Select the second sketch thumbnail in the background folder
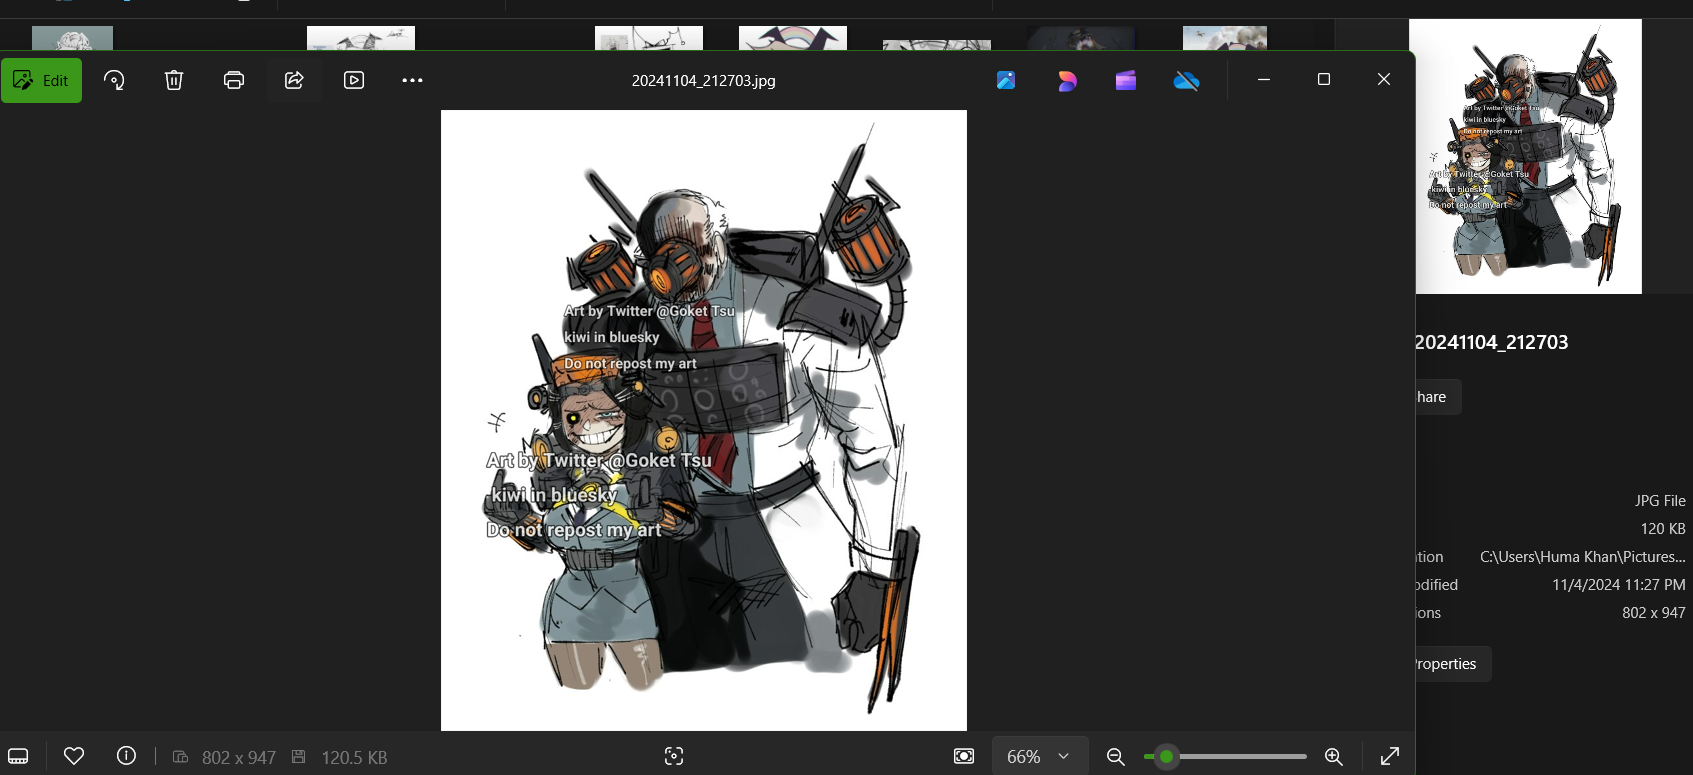The height and width of the screenshot is (775, 1693). 361,39
